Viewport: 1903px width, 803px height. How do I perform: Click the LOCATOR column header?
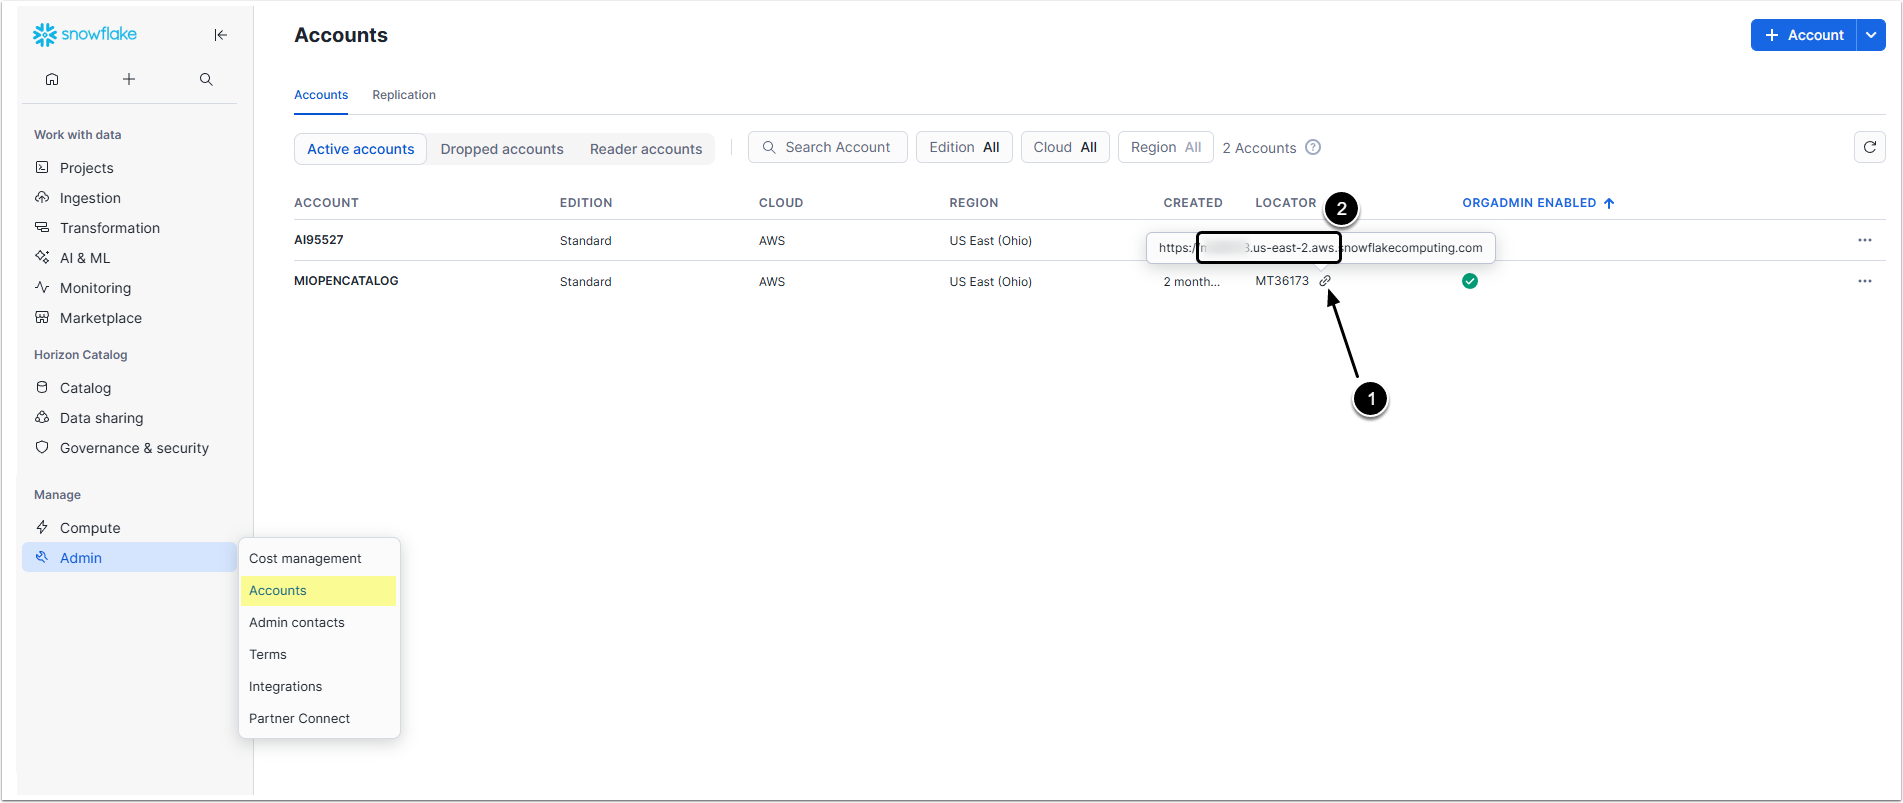[x=1286, y=203]
